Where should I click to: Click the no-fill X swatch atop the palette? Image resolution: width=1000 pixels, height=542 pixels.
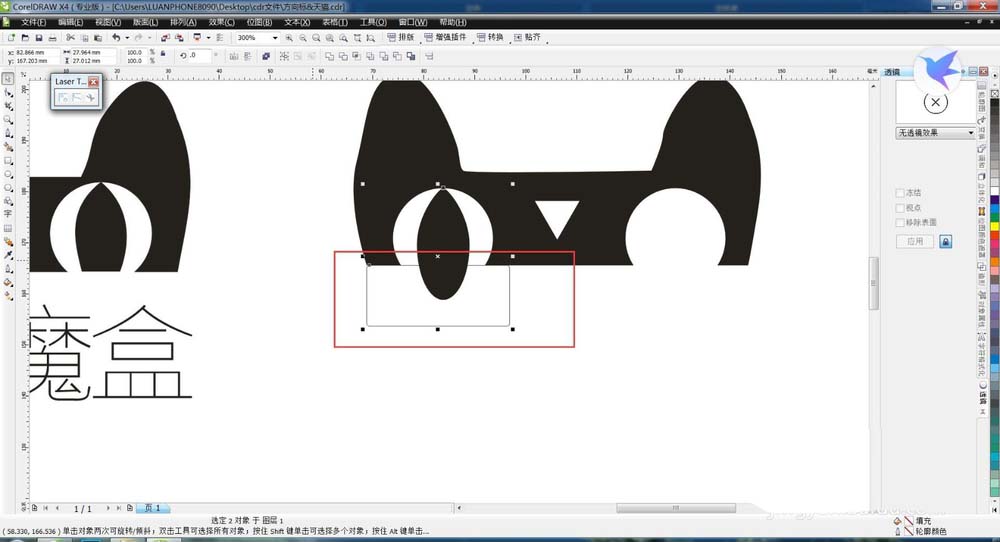(994, 93)
